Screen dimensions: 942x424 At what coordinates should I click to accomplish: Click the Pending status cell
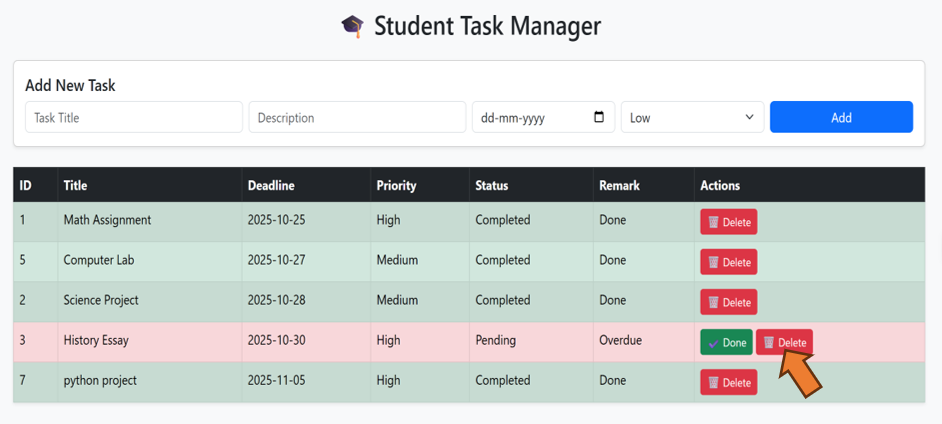pyautogui.click(x=532, y=341)
